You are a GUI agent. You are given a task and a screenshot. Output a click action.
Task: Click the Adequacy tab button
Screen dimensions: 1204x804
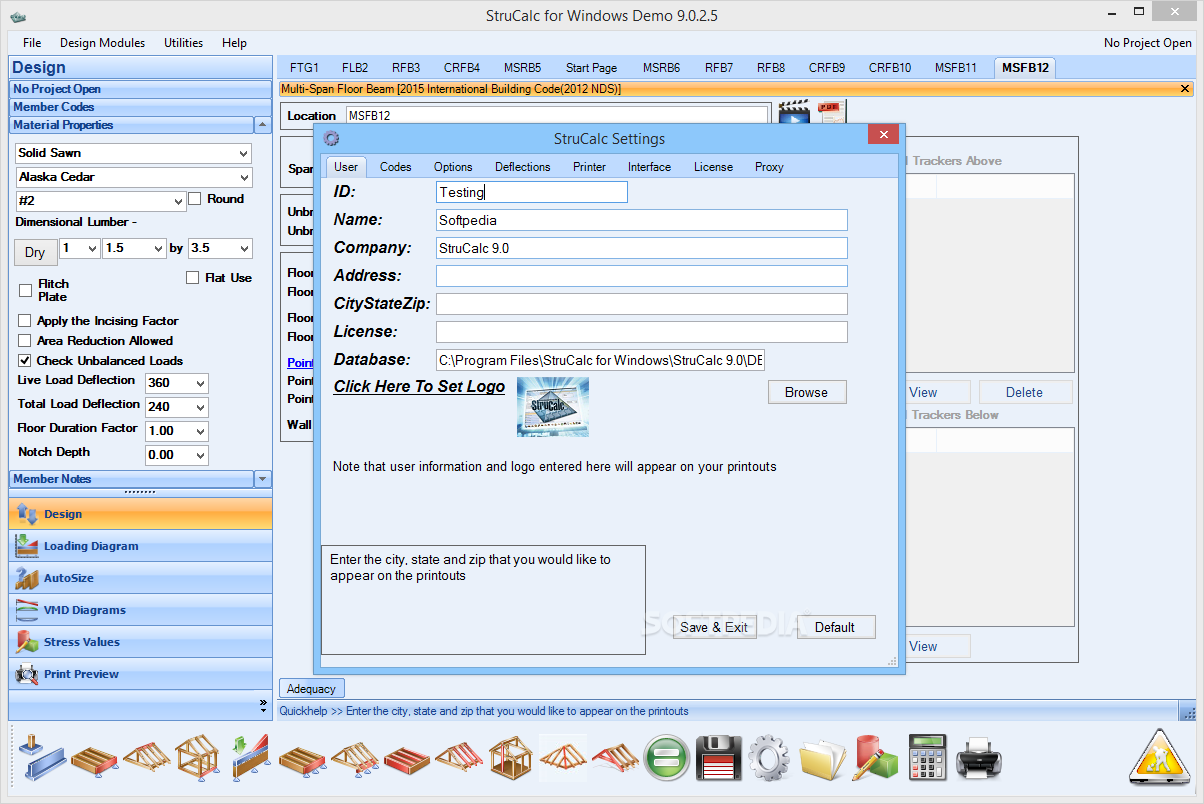click(311, 688)
